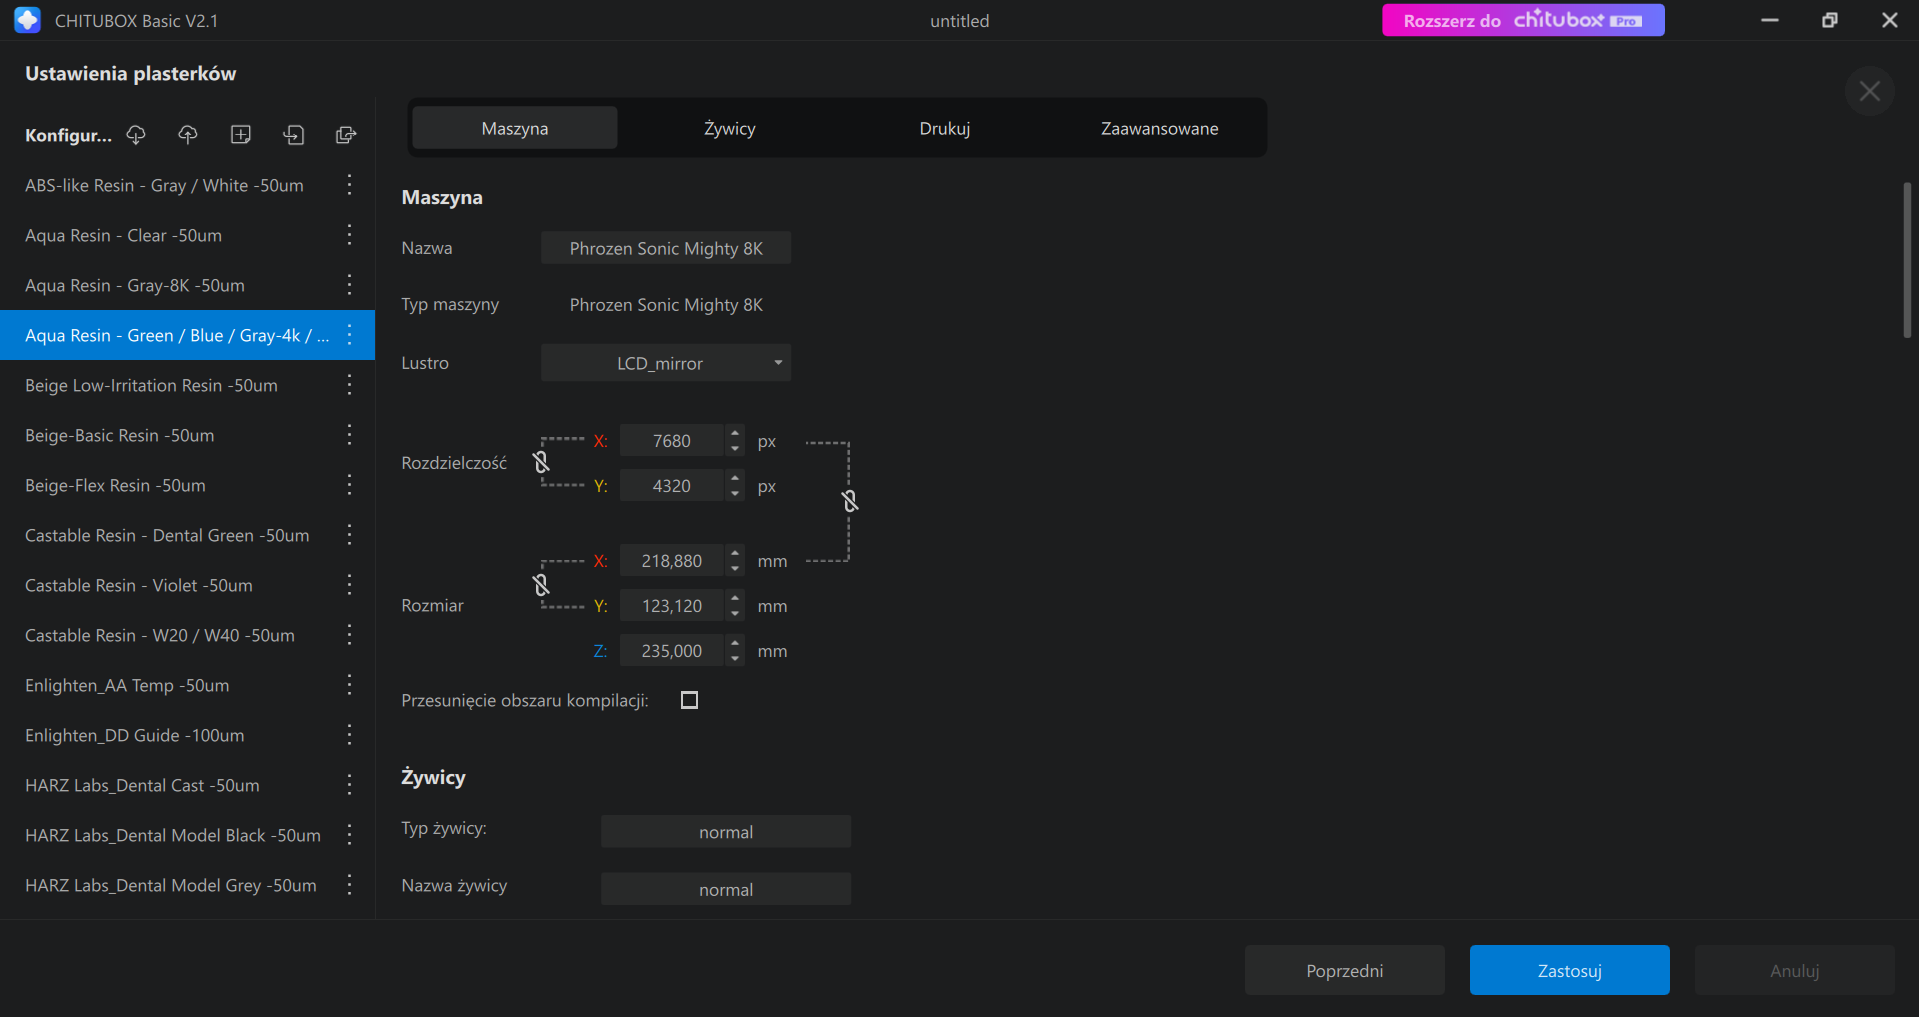Decrease size Z mm with down arrow
1919x1017 pixels.
pyautogui.click(x=735, y=658)
